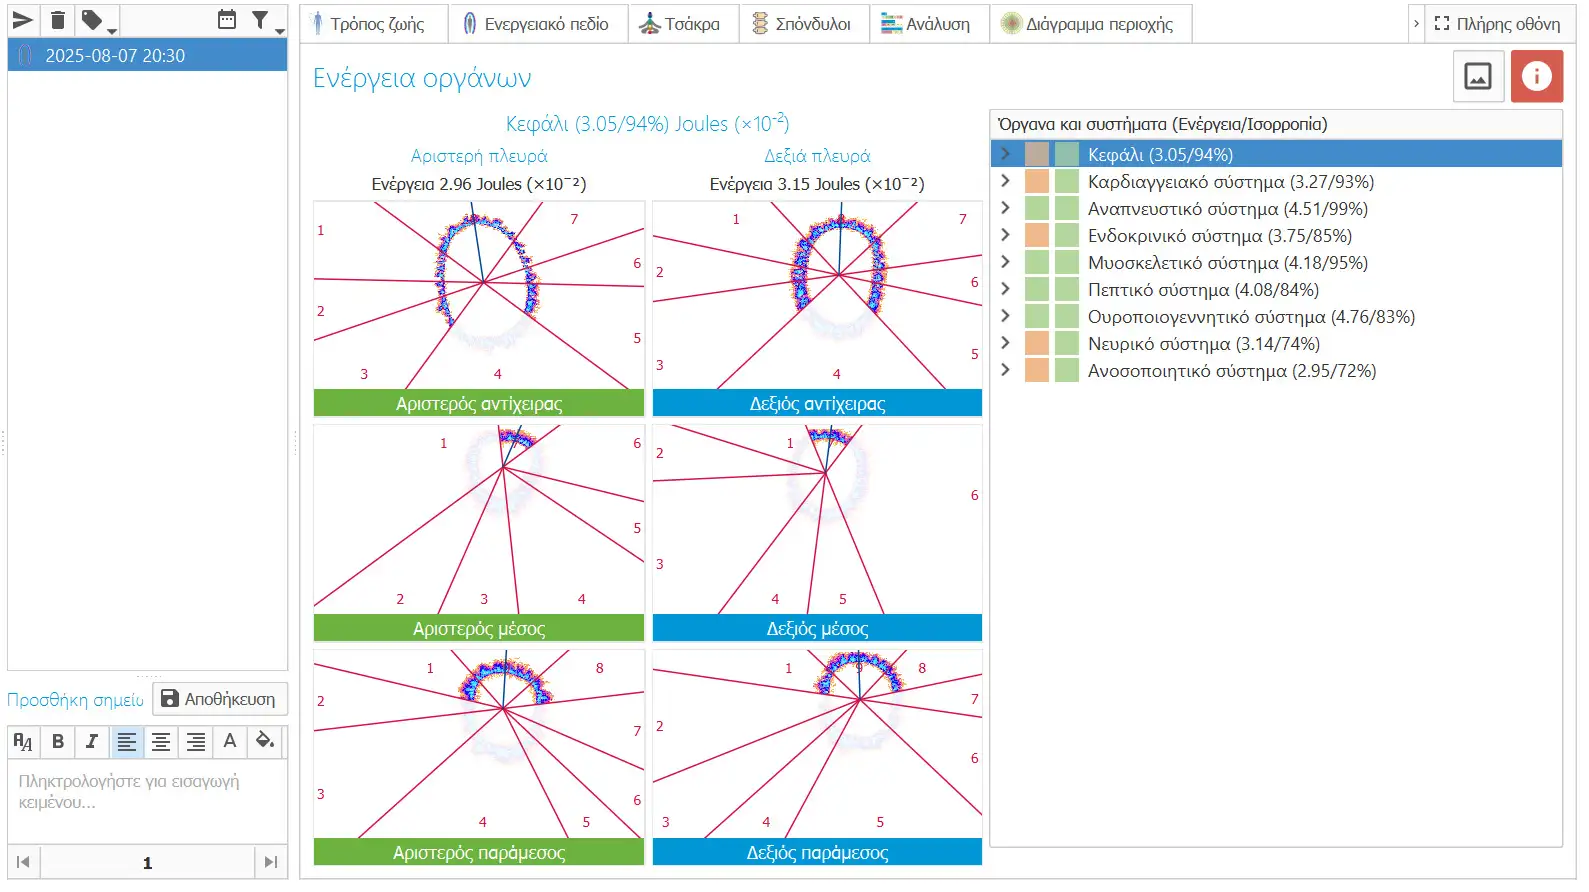Image resolution: width=1589 pixels, height=892 pixels.
Task: Click the Αποθήκευση save button
Action: click(220, 699)
